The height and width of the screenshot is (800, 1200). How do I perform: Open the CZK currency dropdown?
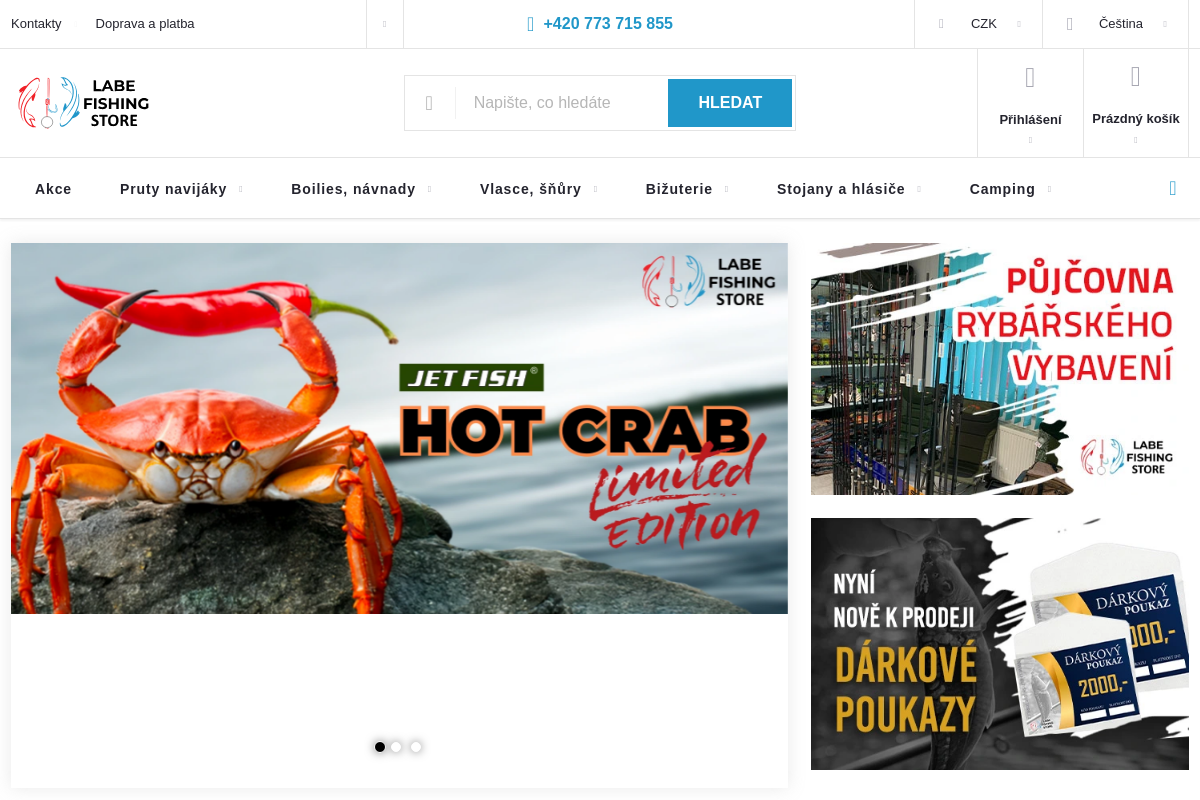point(979,24)
